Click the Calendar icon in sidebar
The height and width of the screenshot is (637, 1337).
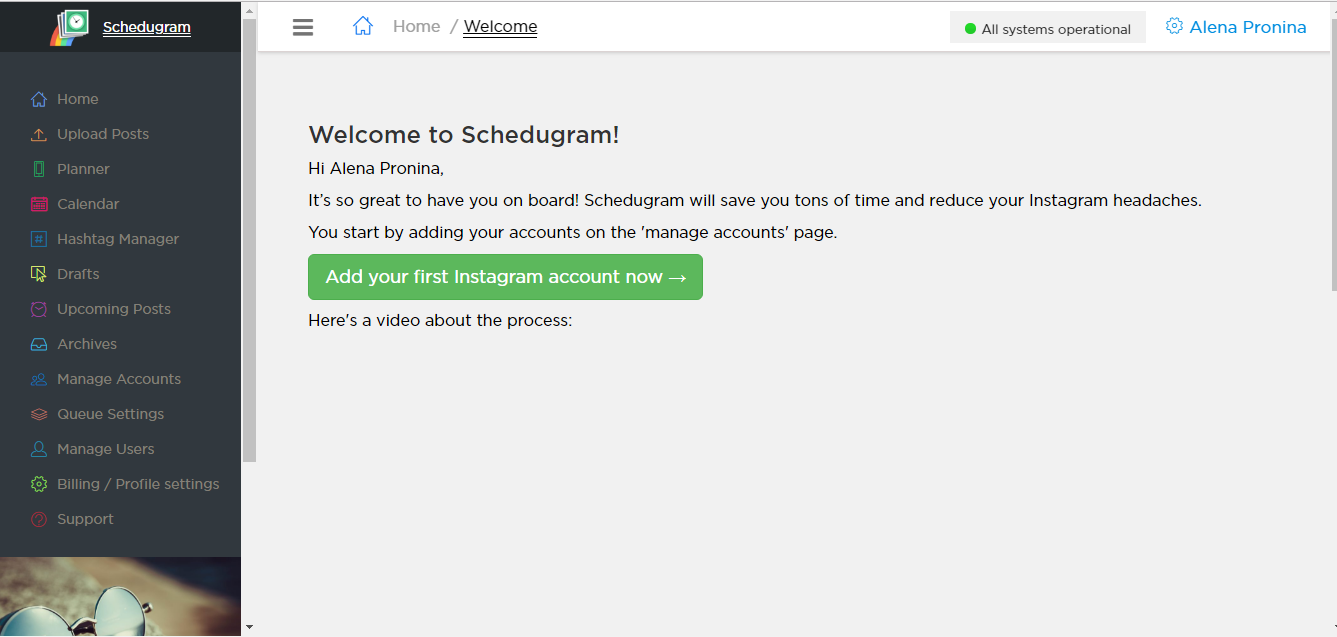point(39,205)
